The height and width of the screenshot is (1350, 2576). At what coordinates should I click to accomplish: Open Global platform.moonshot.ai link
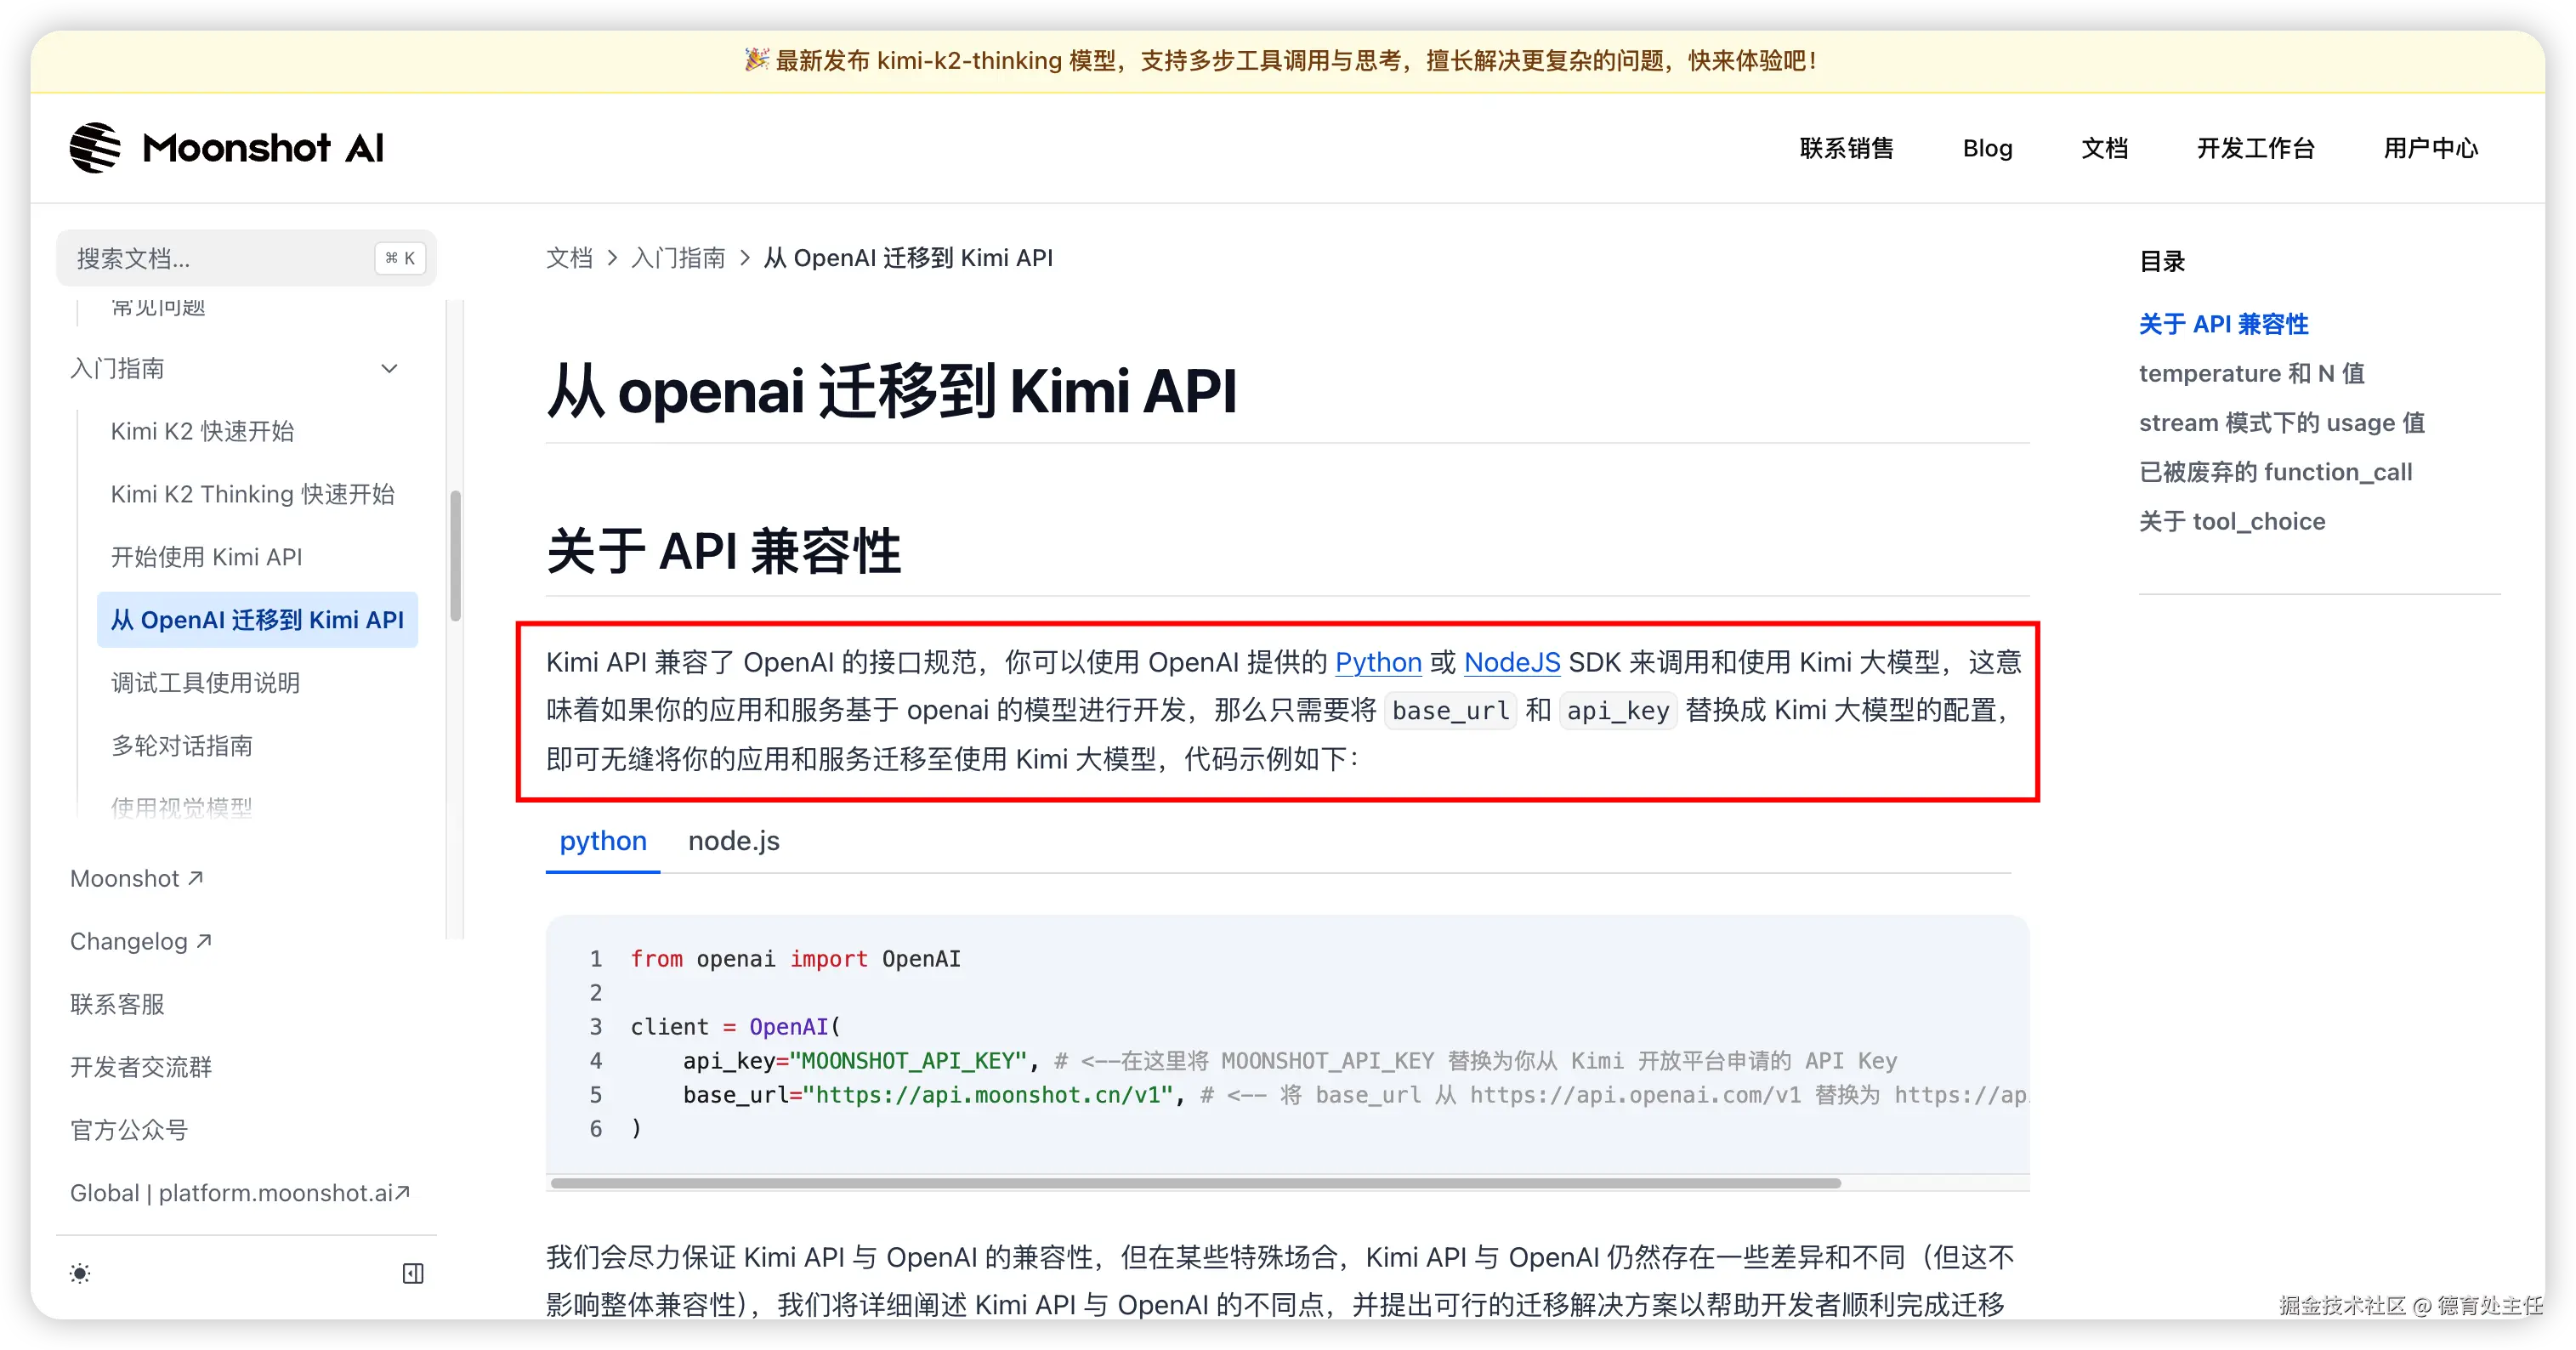[x=240, y=1193]
